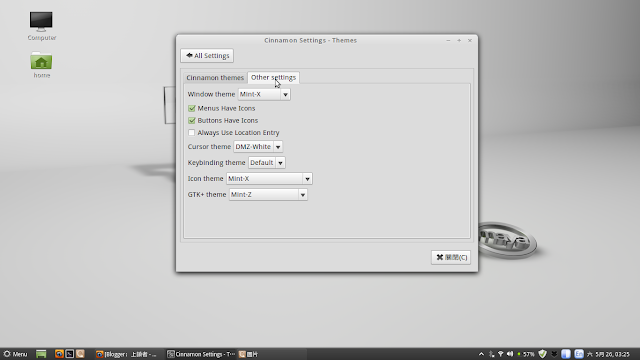Open the Bluetooth tray icon
The image size is (640, 360).
(491, 354)
